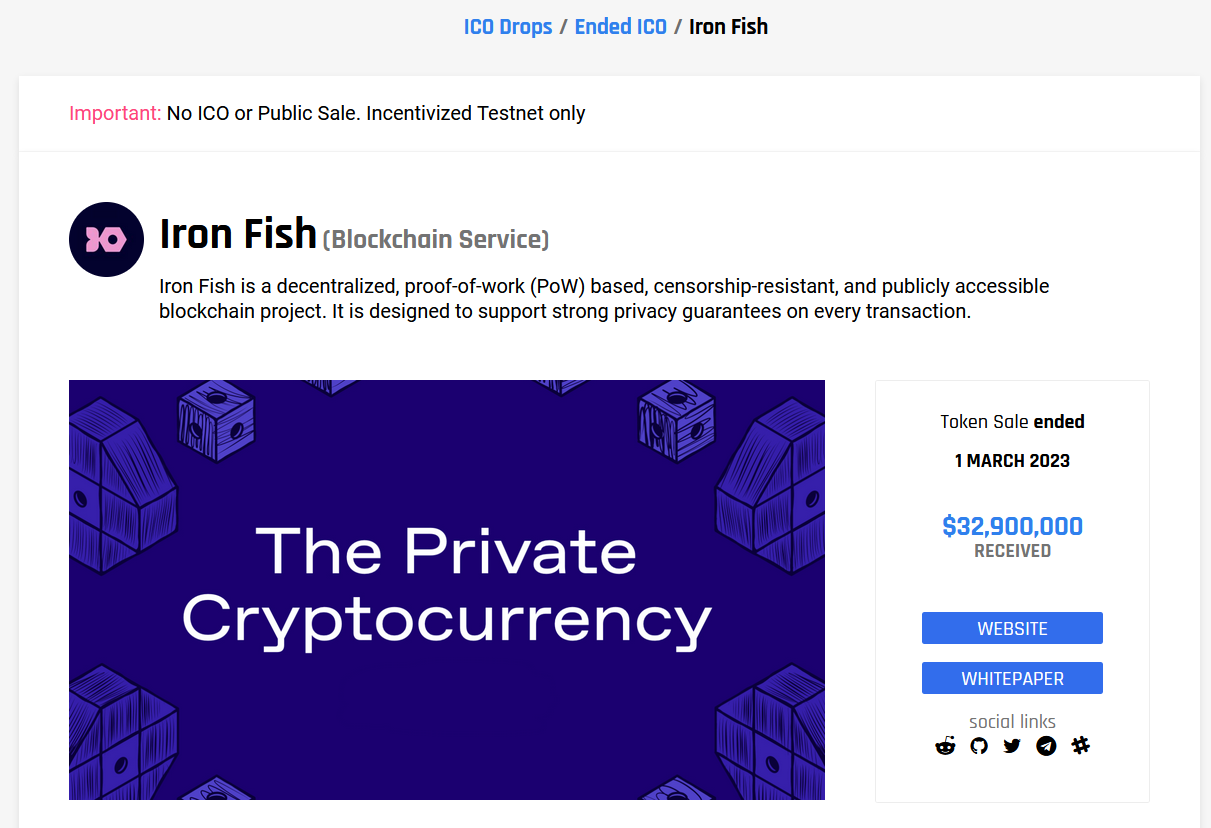1211x828 pixels.
Task: Click the pink Important notice label
Action: (115, 113)
